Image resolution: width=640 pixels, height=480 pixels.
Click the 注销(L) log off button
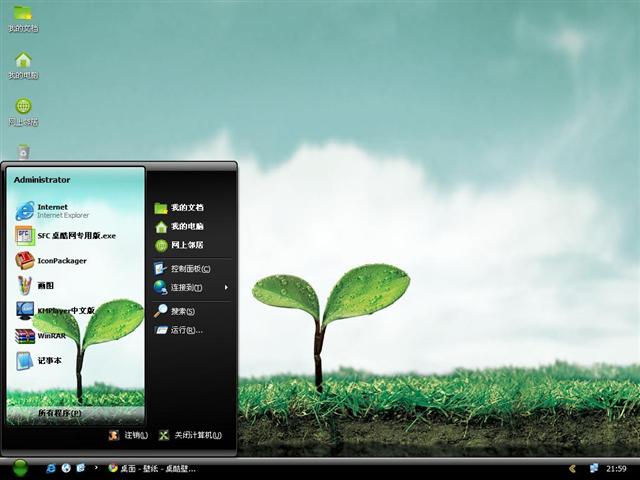(x=128, y=435)
